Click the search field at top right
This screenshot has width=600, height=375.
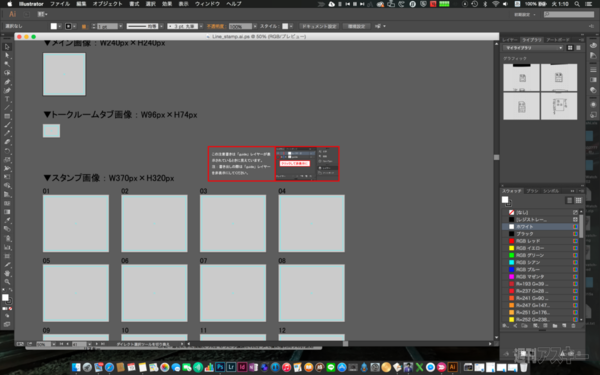569,15
